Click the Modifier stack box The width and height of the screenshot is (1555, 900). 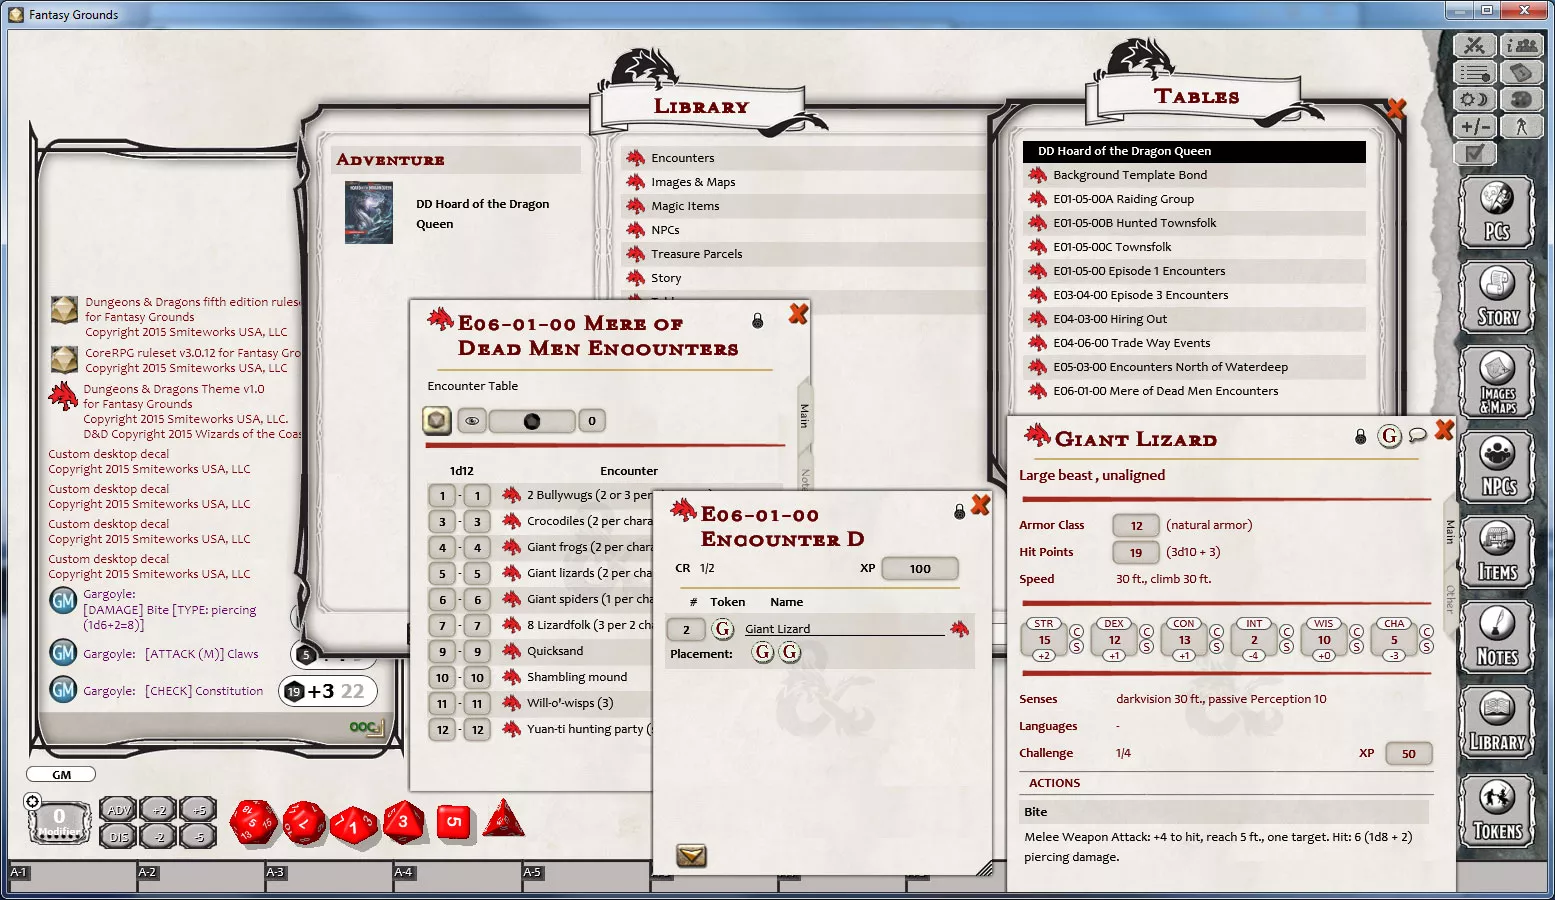[x=59, y=822]
